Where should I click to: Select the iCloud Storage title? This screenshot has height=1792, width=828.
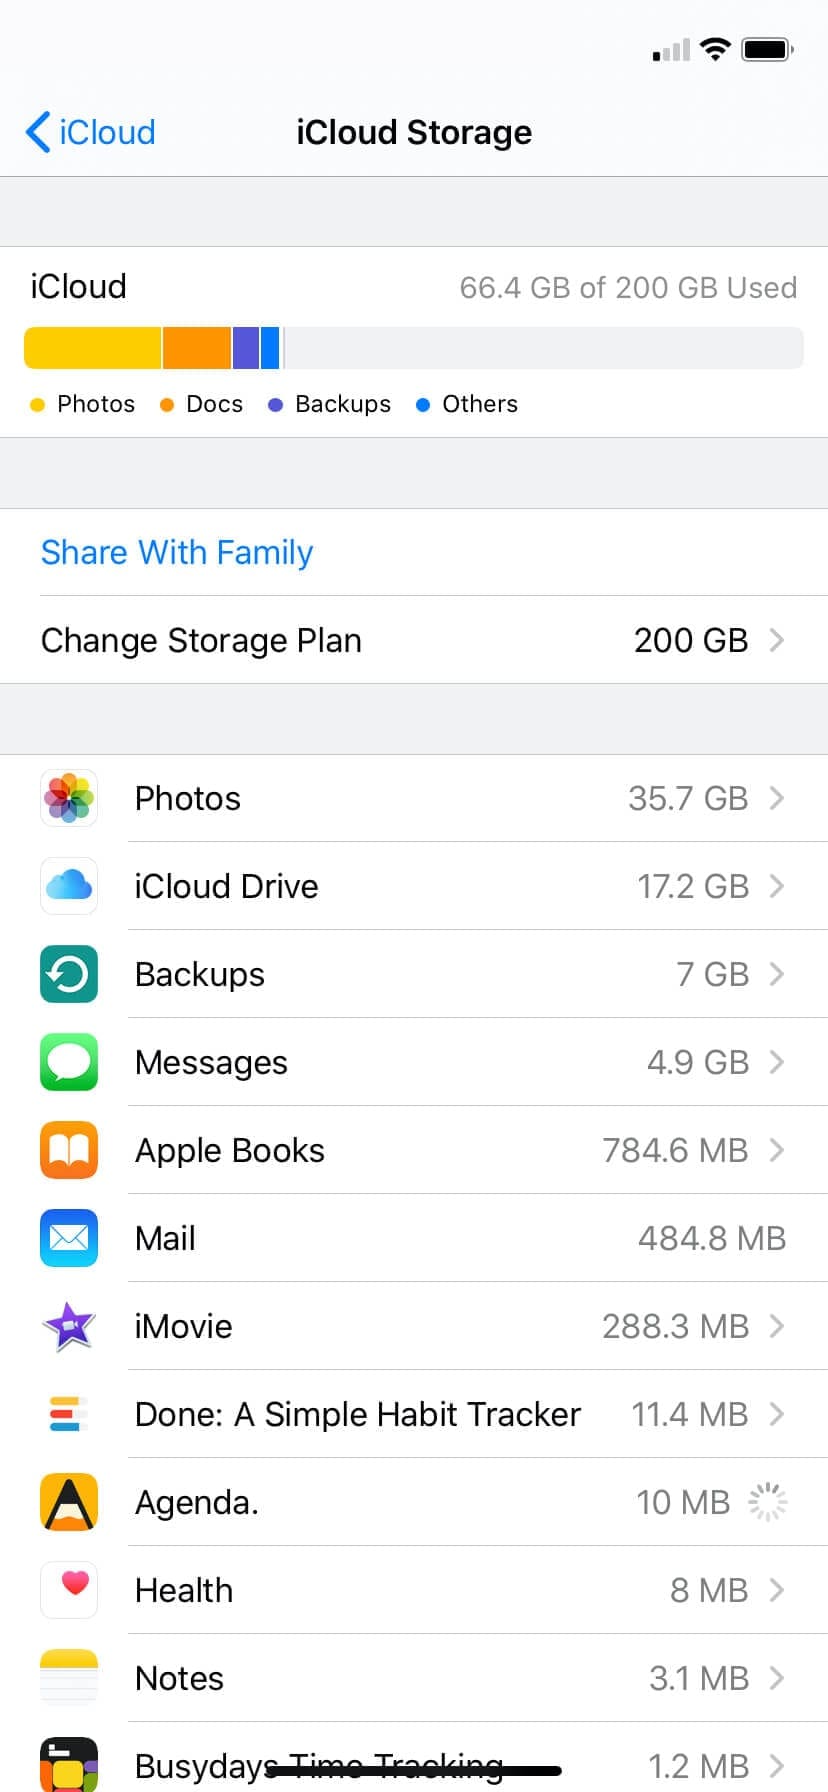[x=414, y=131]
